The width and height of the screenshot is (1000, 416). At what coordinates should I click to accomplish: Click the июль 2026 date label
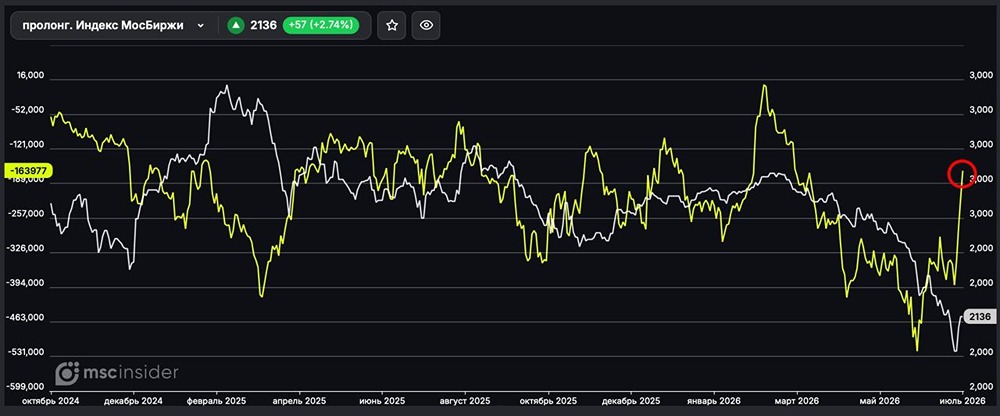pyautogui.click(x=962, y=401)
